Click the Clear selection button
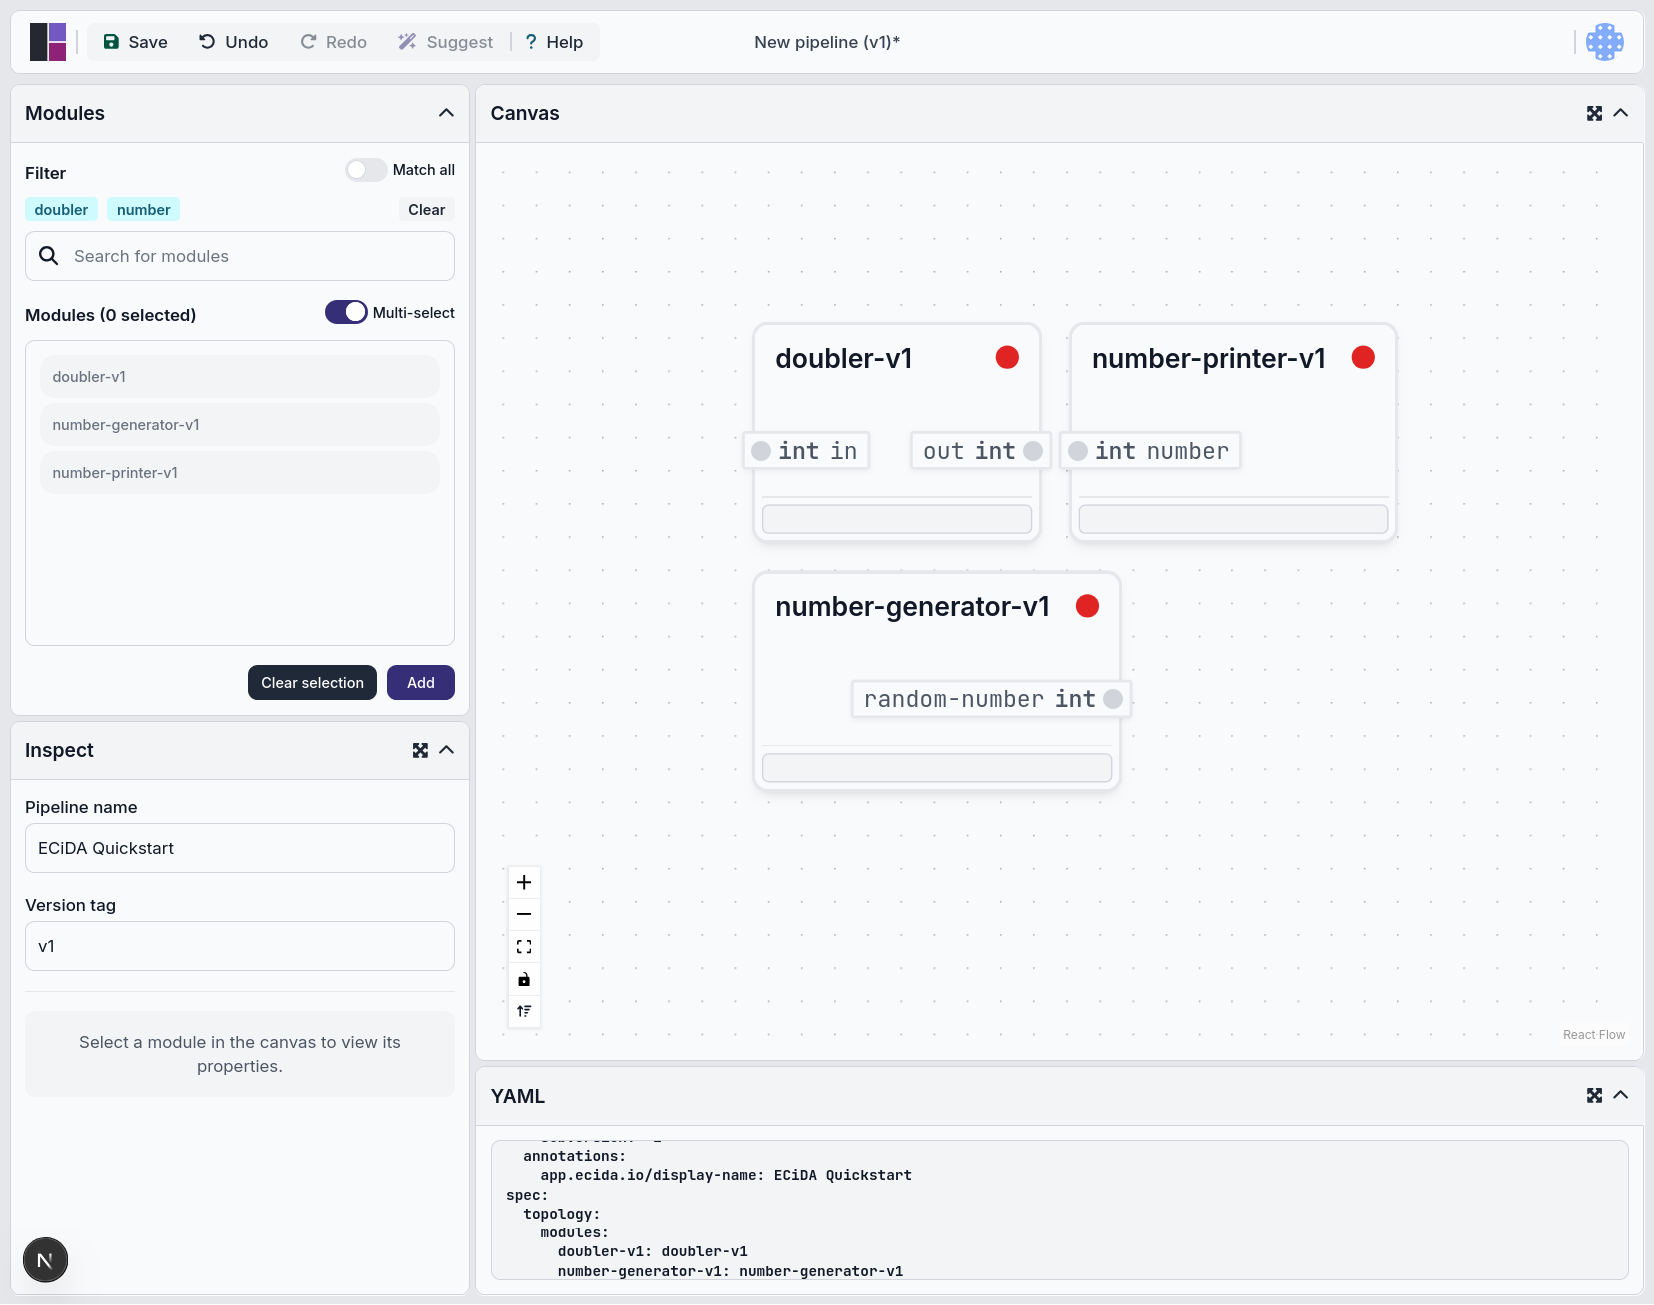The height and width of the screenshot is (1305, 1654). (x=312, y=683)
